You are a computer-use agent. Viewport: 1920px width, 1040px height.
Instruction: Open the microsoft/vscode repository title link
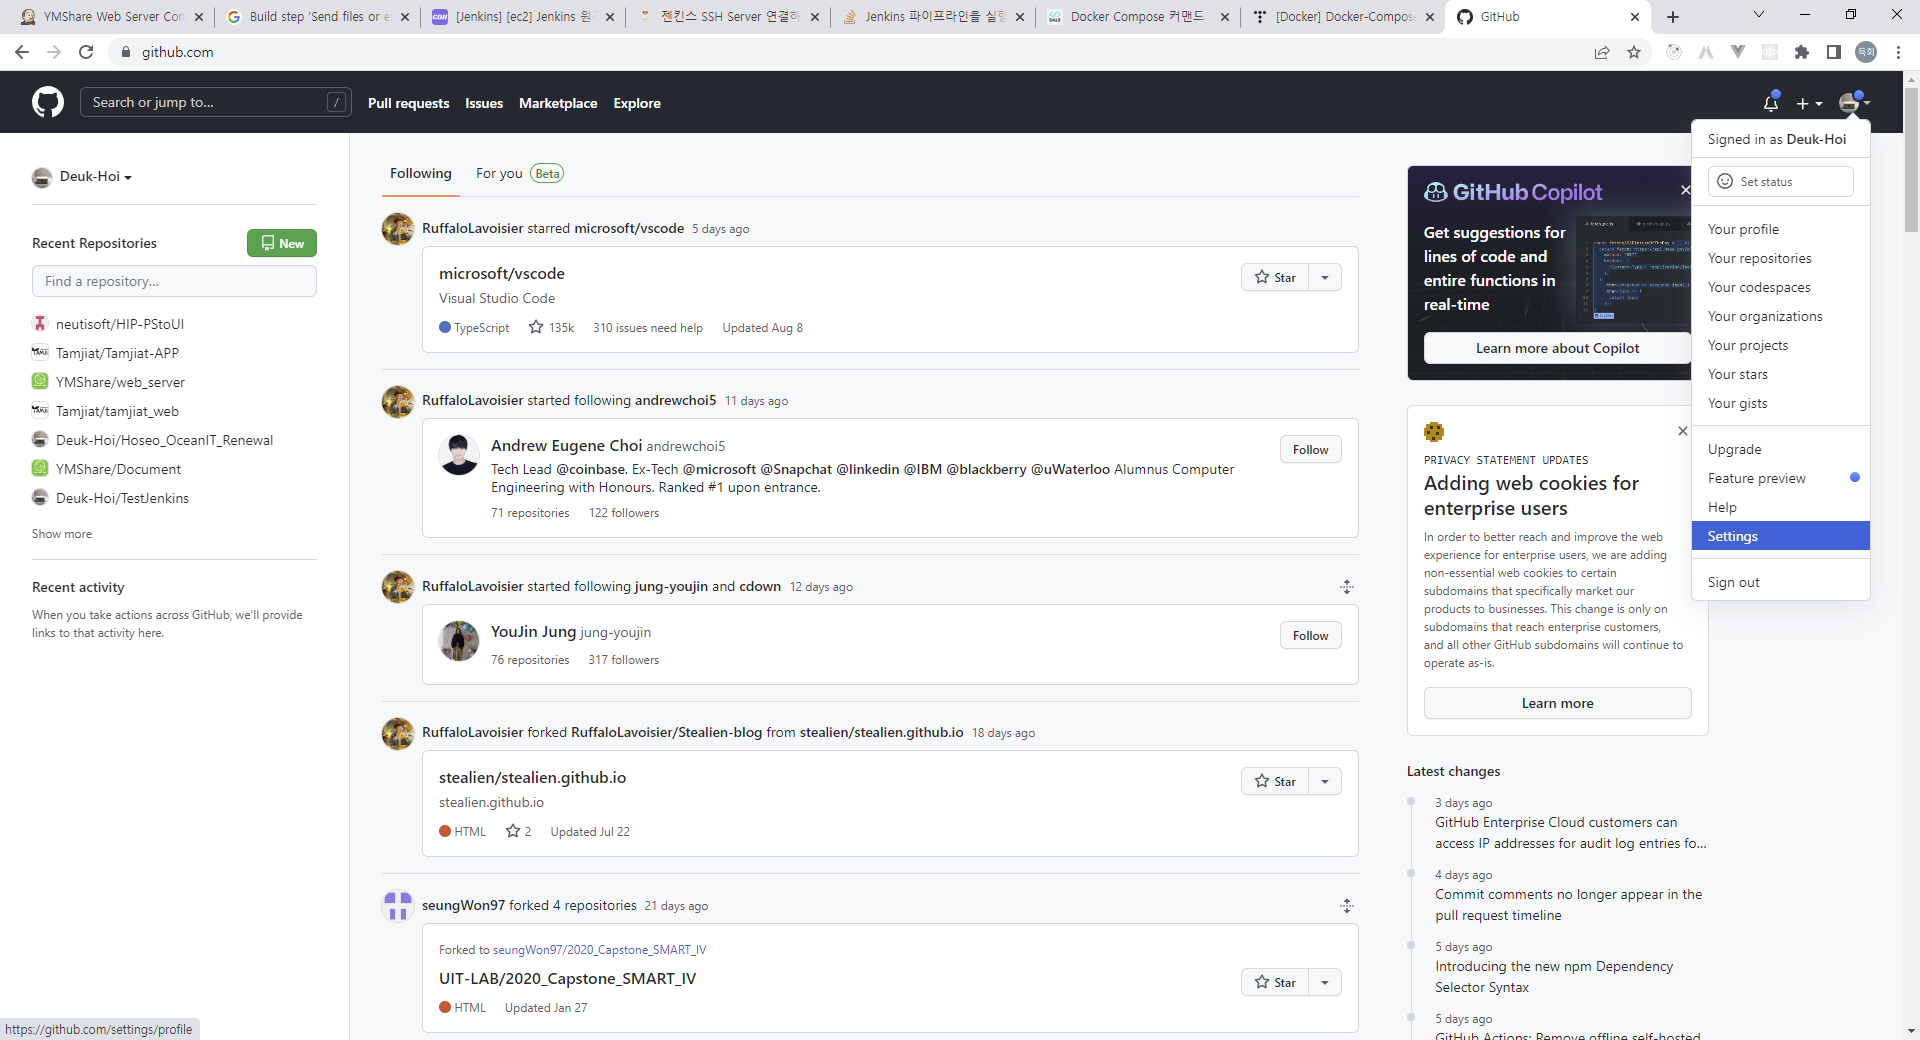502,274
